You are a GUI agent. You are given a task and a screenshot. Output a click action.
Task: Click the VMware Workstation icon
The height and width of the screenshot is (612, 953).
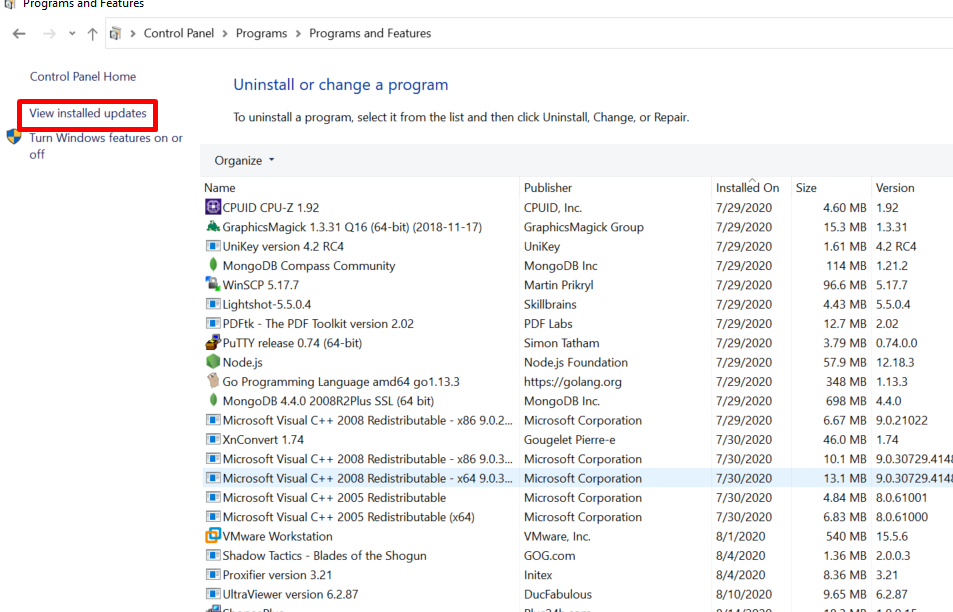pyautogui.click(x=213, y=536)
